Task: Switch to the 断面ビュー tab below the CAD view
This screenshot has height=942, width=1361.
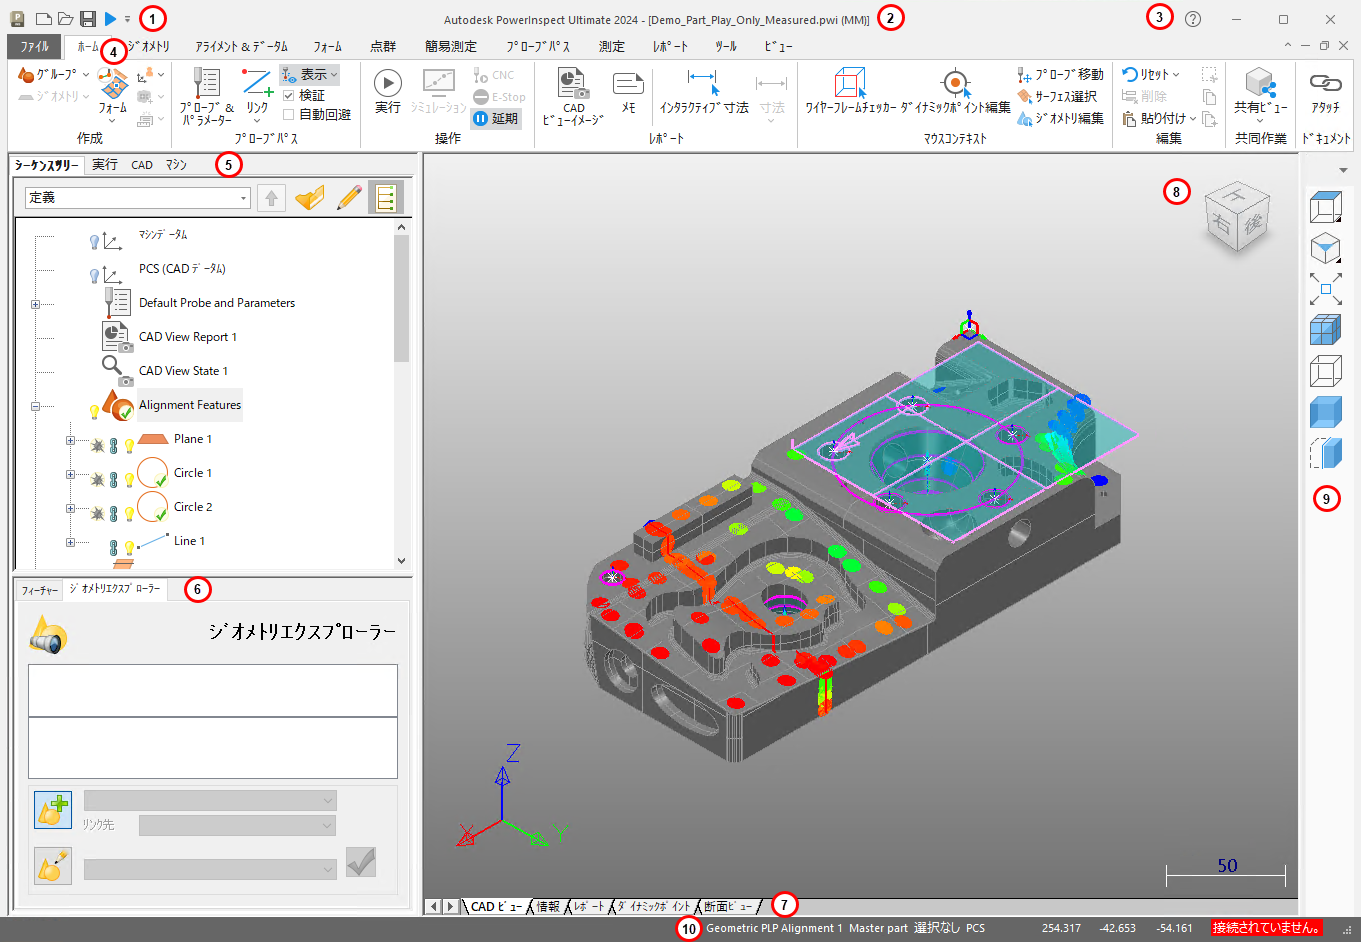Action: tap(727, 907)
